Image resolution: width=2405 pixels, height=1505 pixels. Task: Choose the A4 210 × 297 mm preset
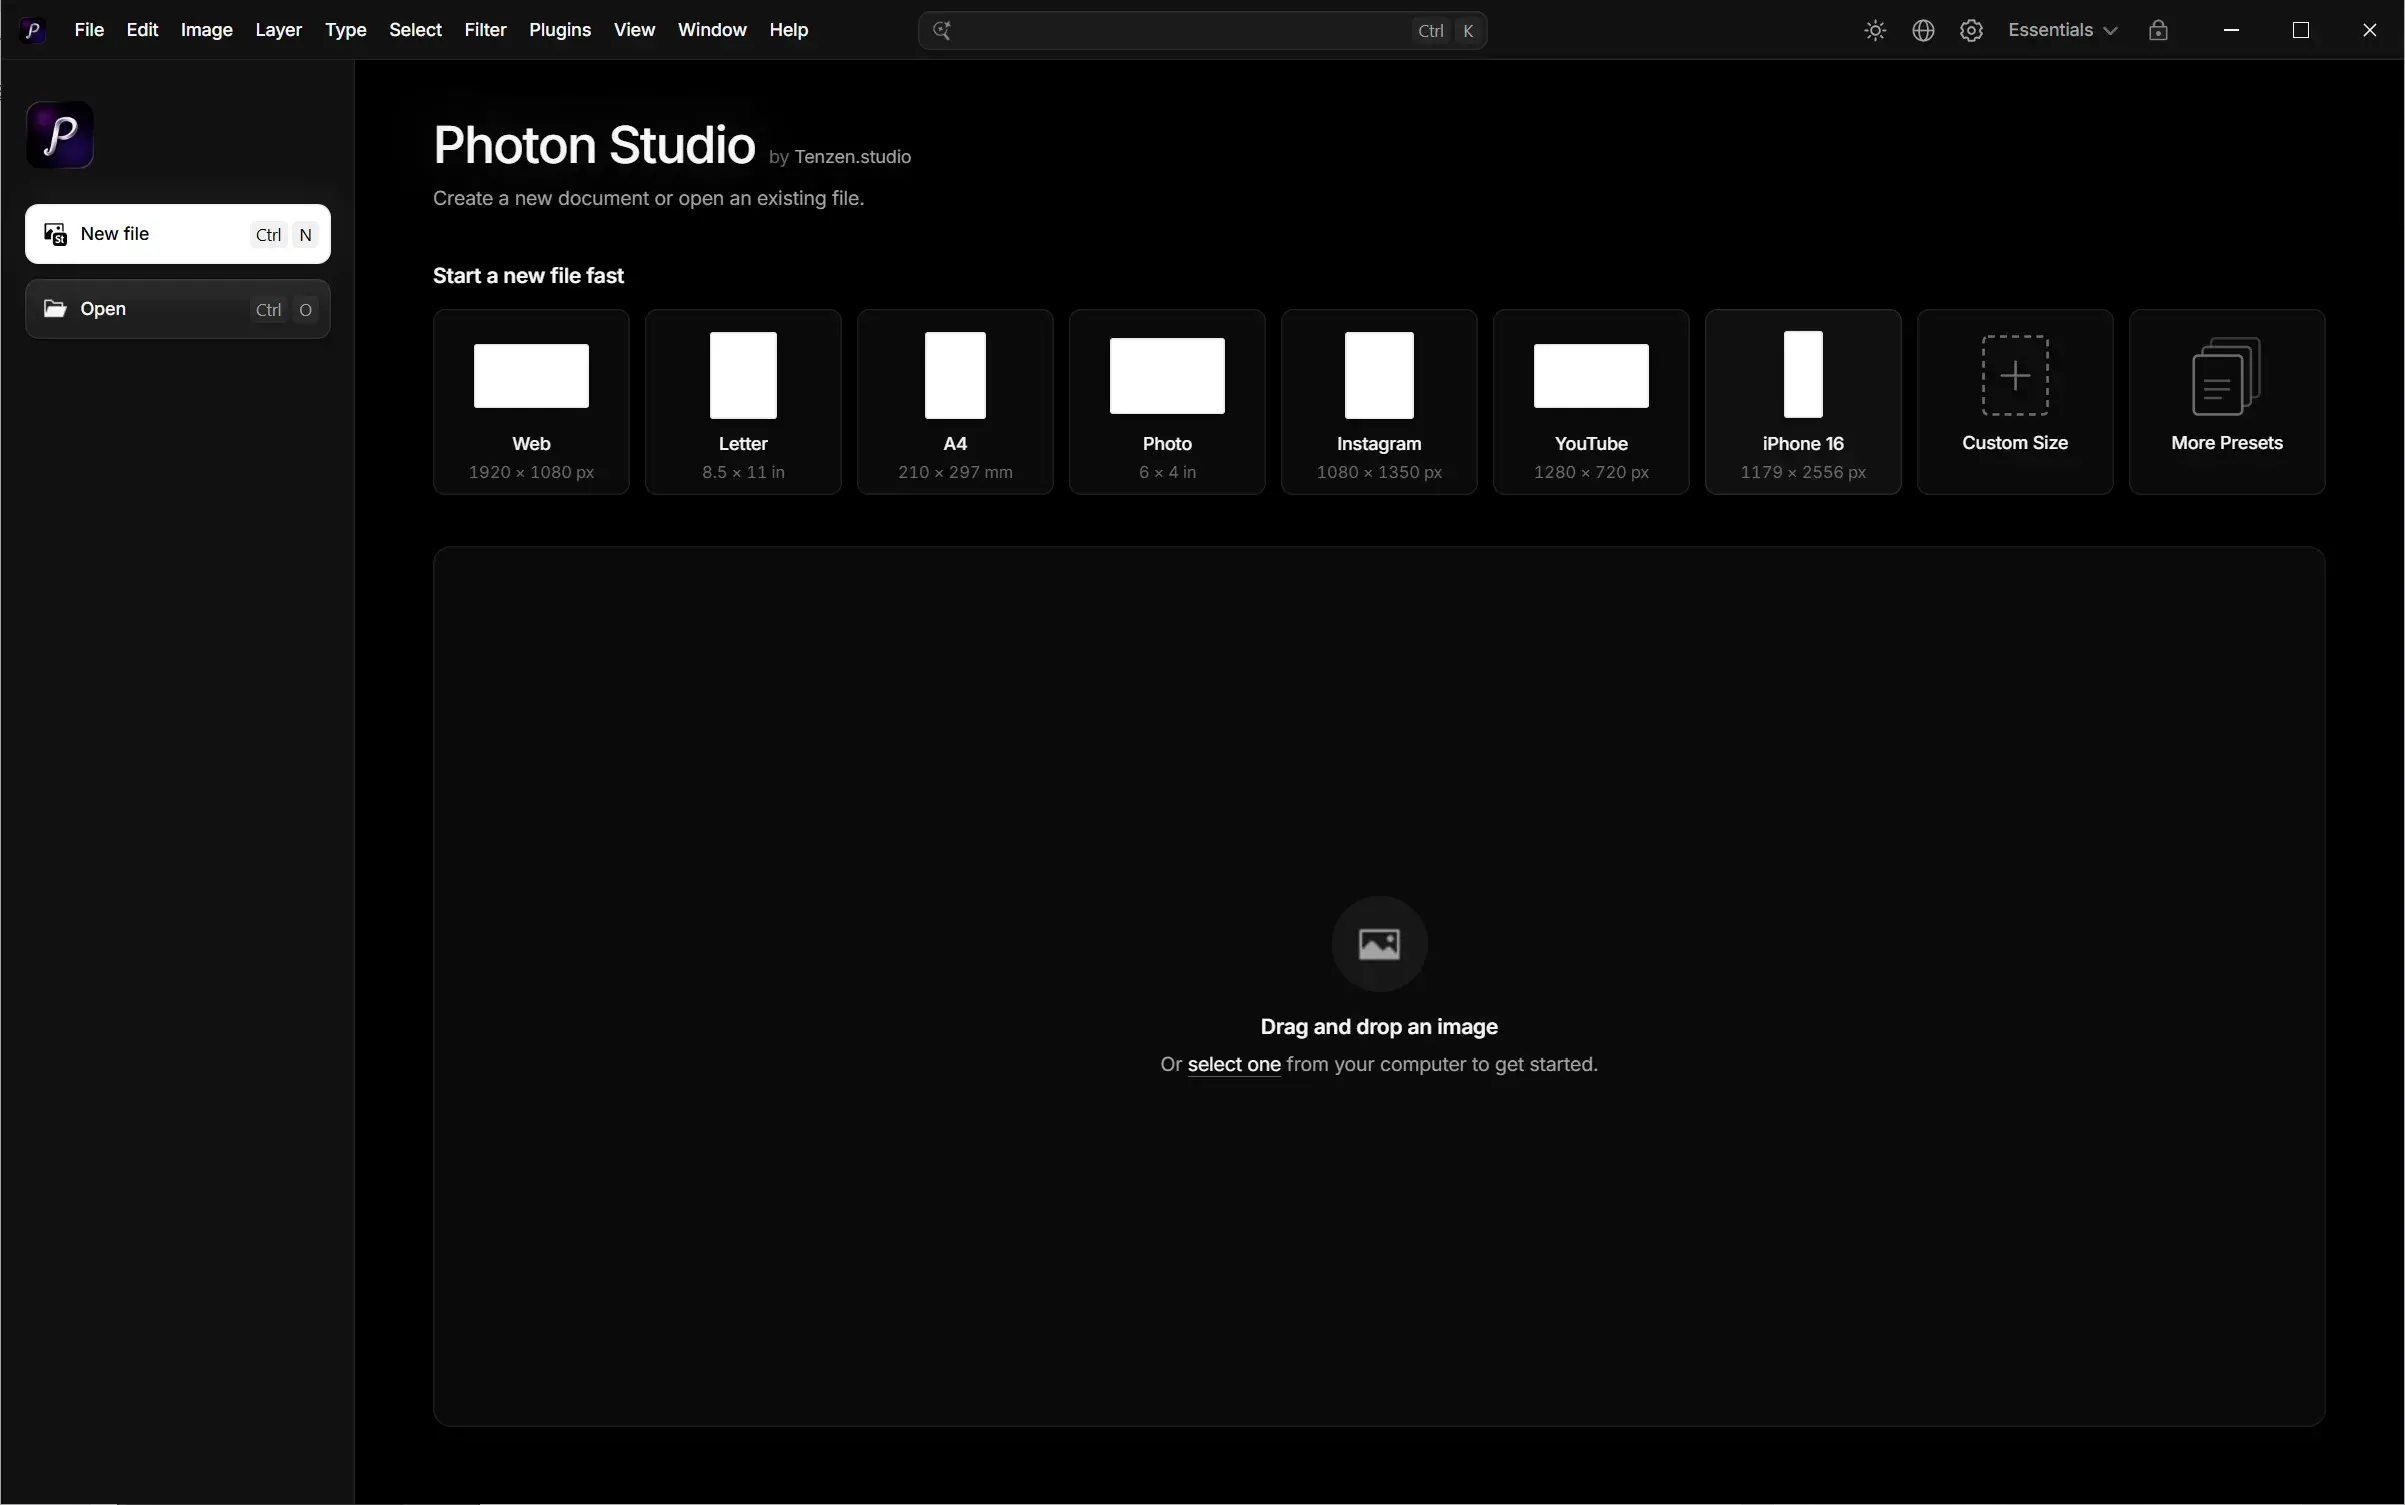point(955,402)
